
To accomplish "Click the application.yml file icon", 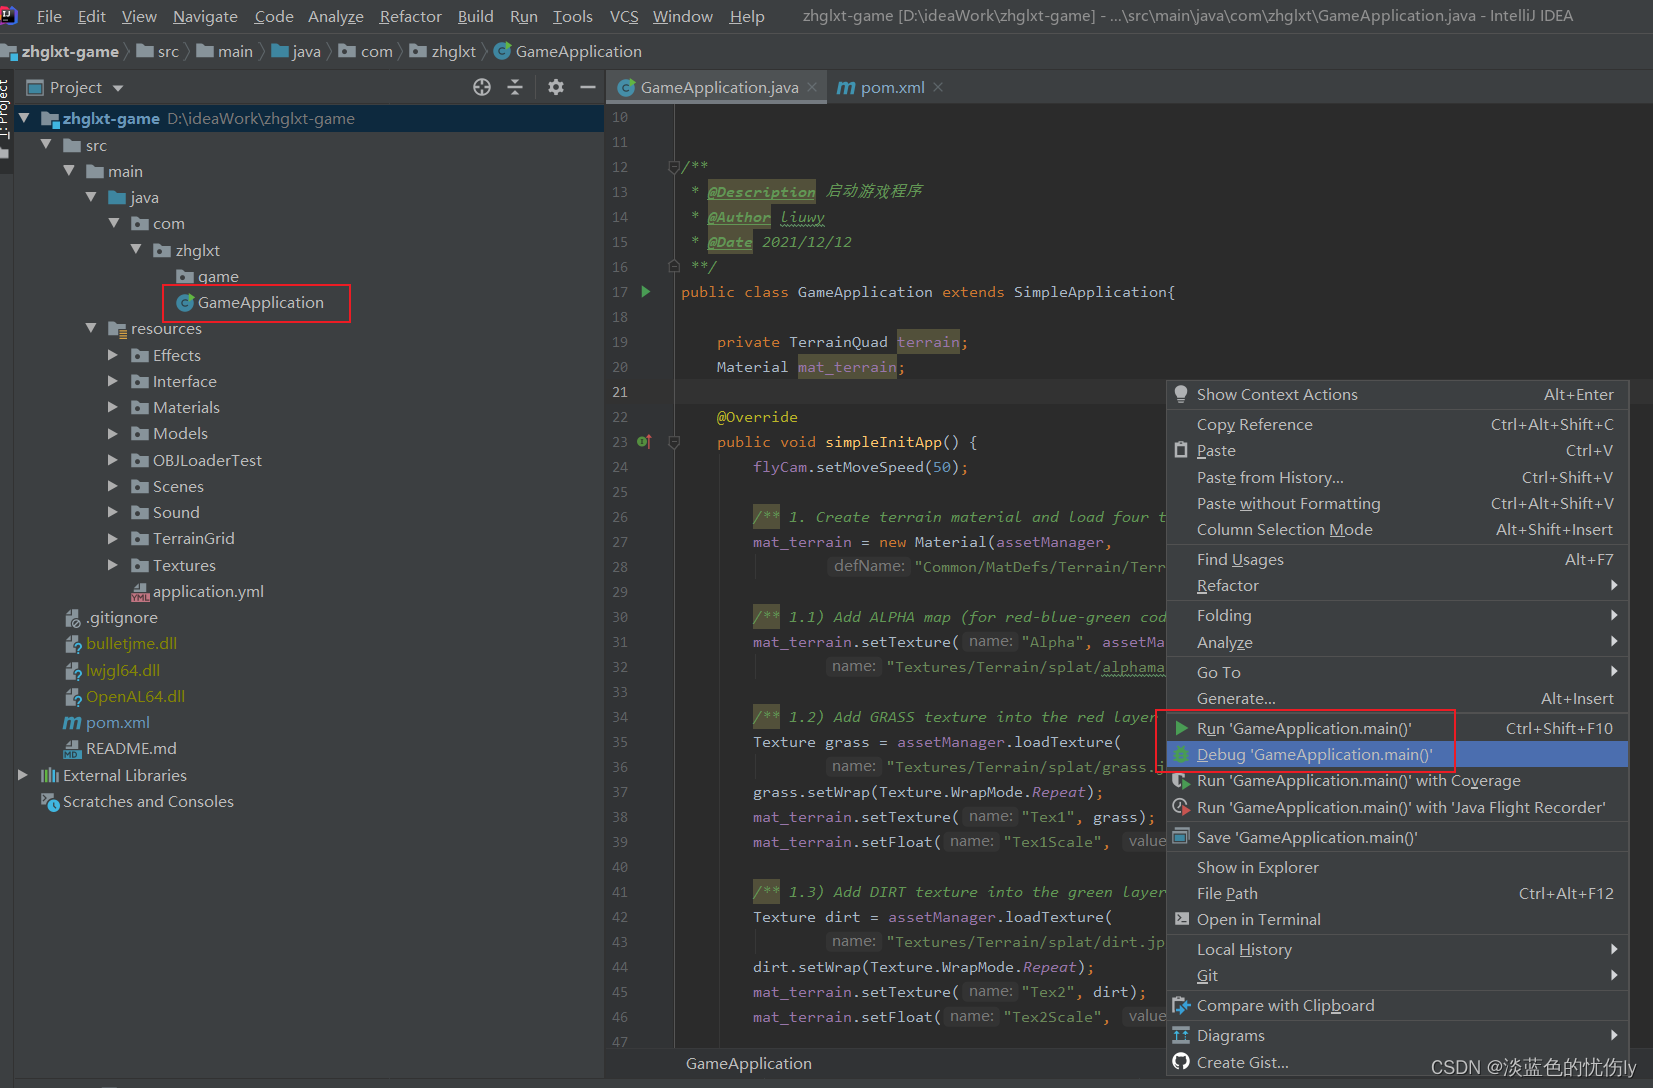I will tap(140, 592).
